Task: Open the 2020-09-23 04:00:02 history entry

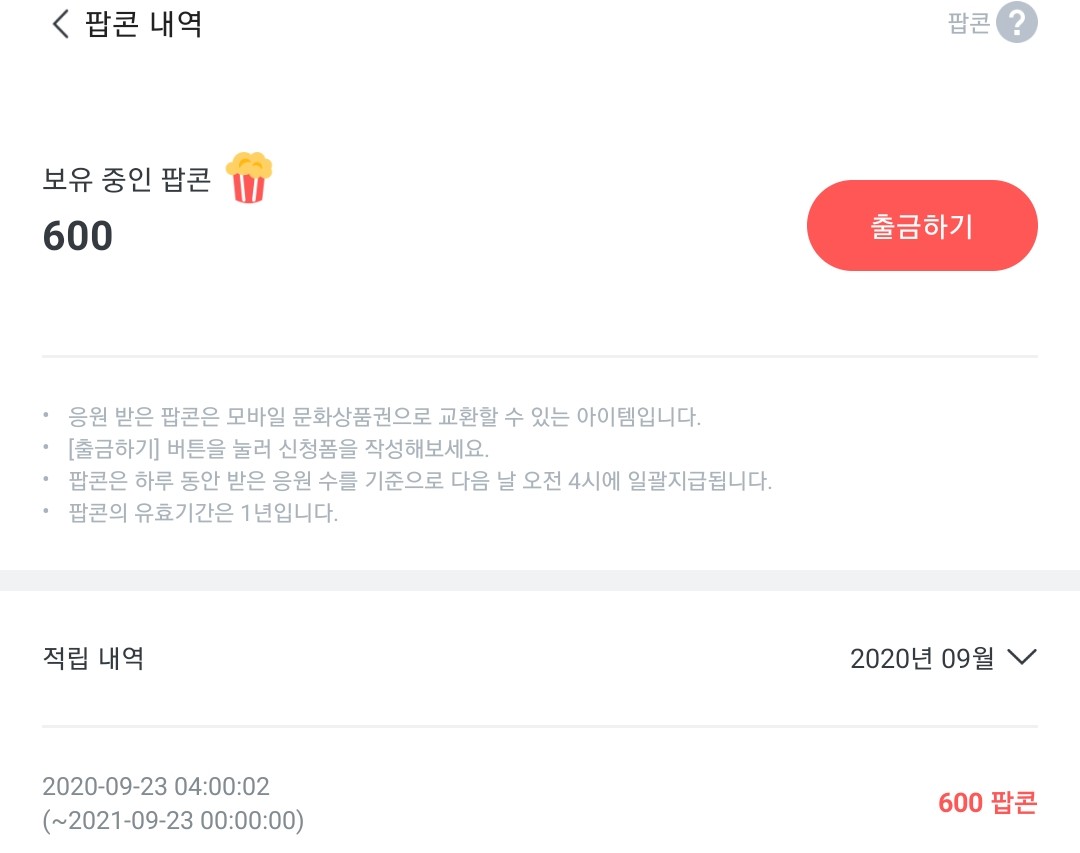Action: point(156,787)
